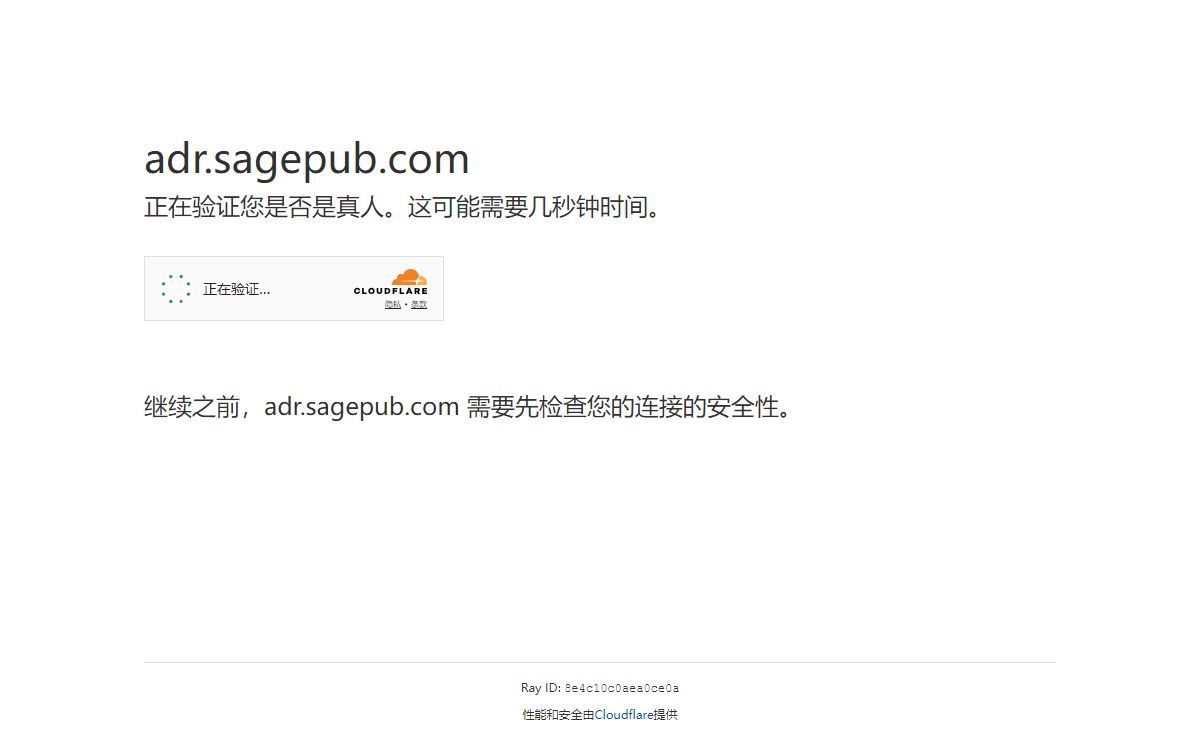Click the adr.sagepub.com heading
The height and width of the screenshot is (740, 1200).
coord(307,159)
